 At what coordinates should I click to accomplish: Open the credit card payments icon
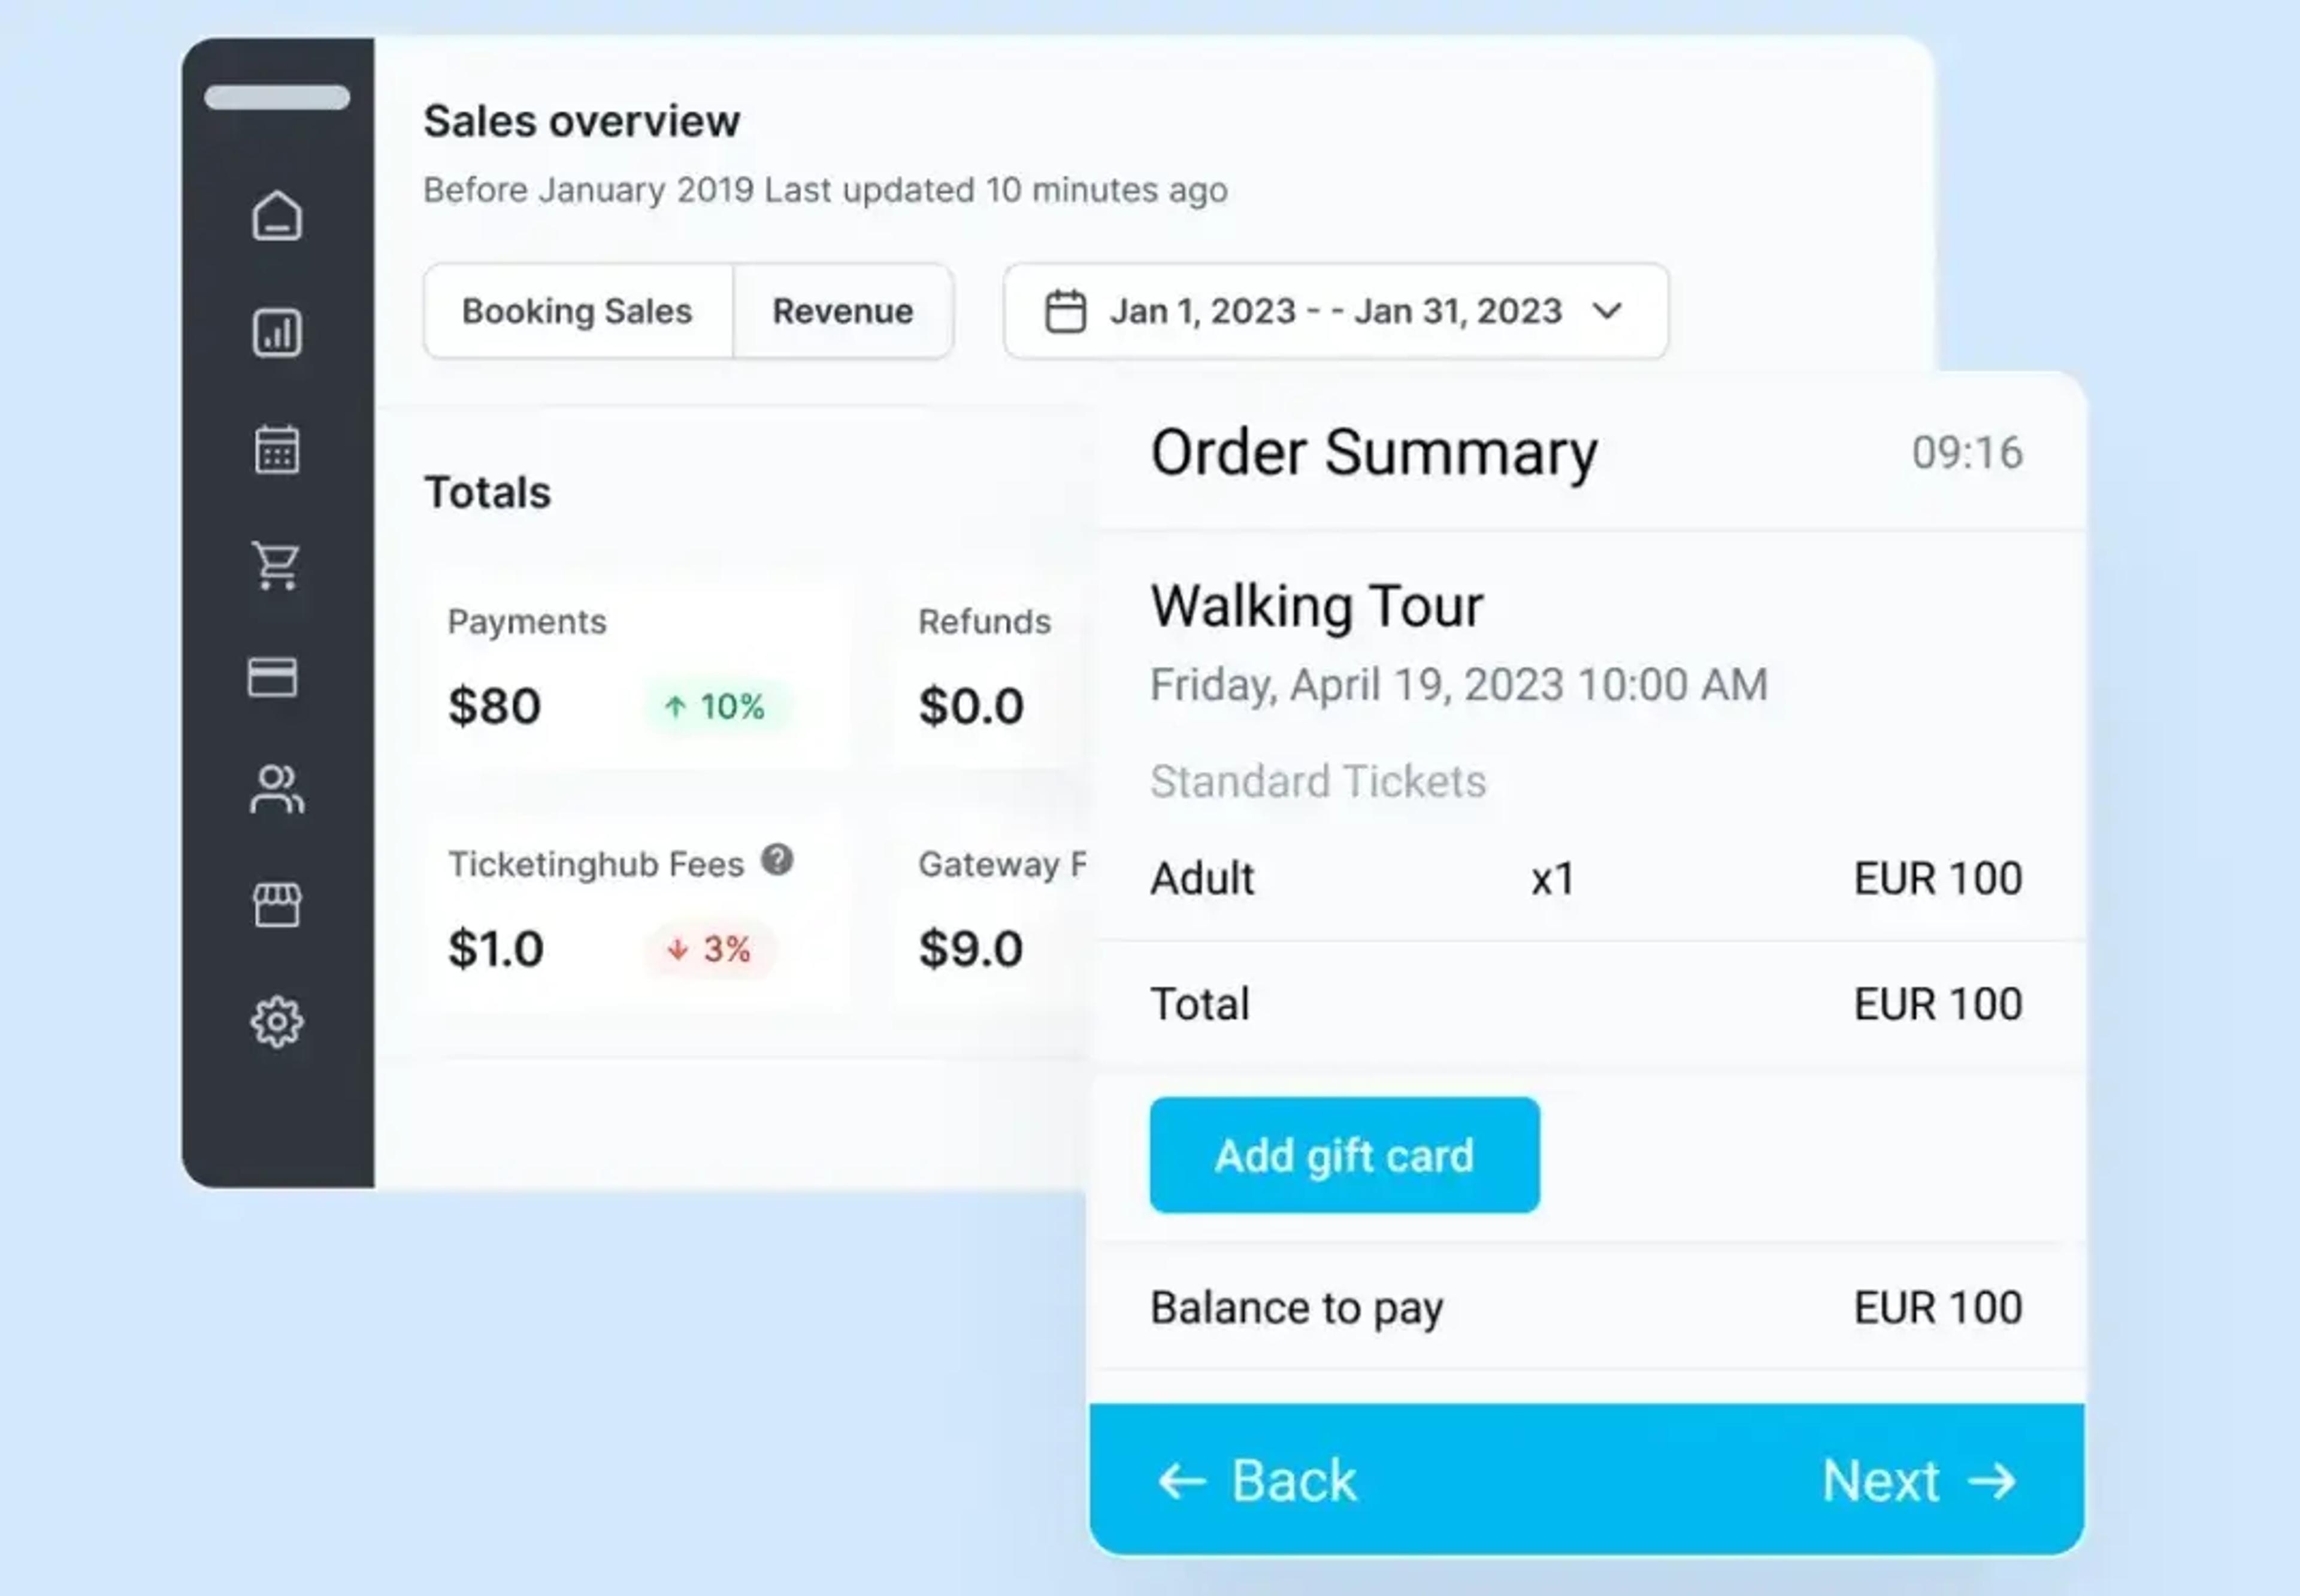click(x=272, y=677)
